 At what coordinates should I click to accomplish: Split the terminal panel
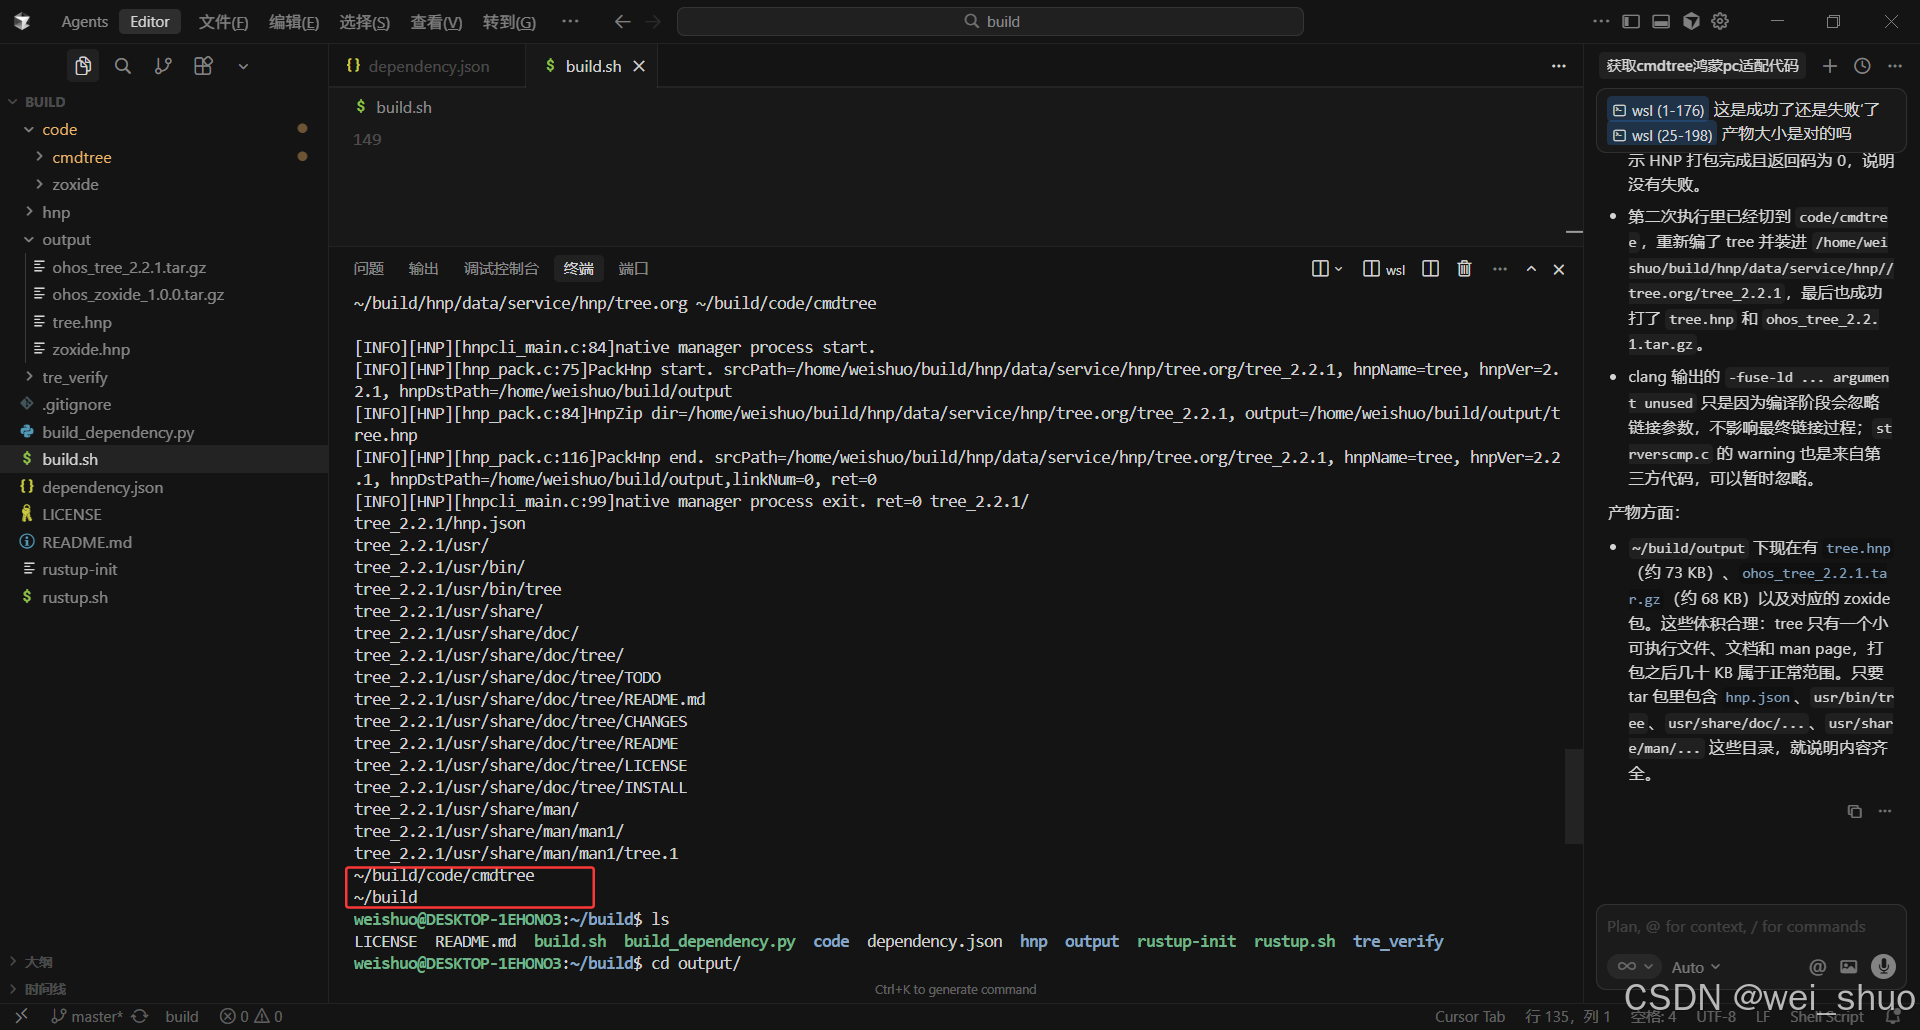pyautogui.click(x=1430, y=269)
